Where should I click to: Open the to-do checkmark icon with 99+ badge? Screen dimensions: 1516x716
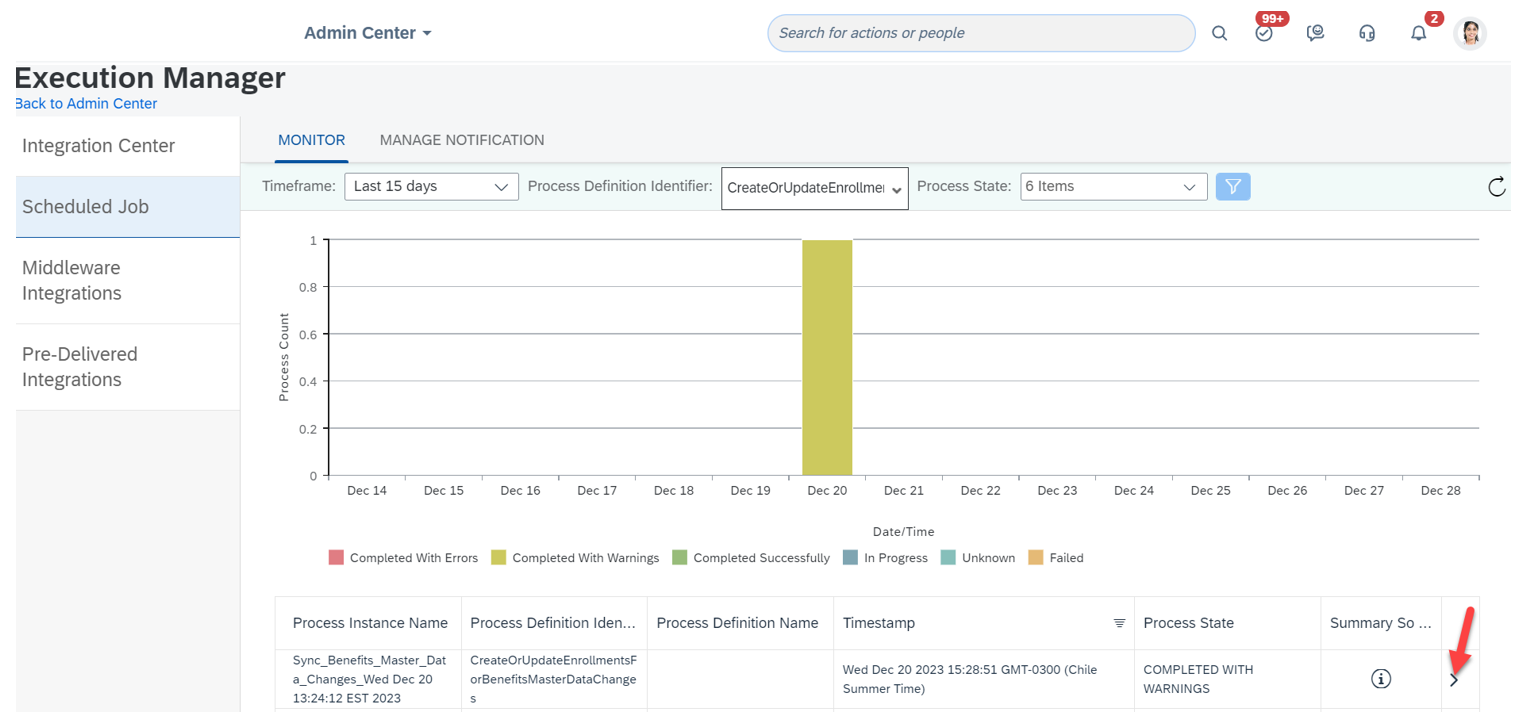pyautogui.click(x=1264, y=33)
